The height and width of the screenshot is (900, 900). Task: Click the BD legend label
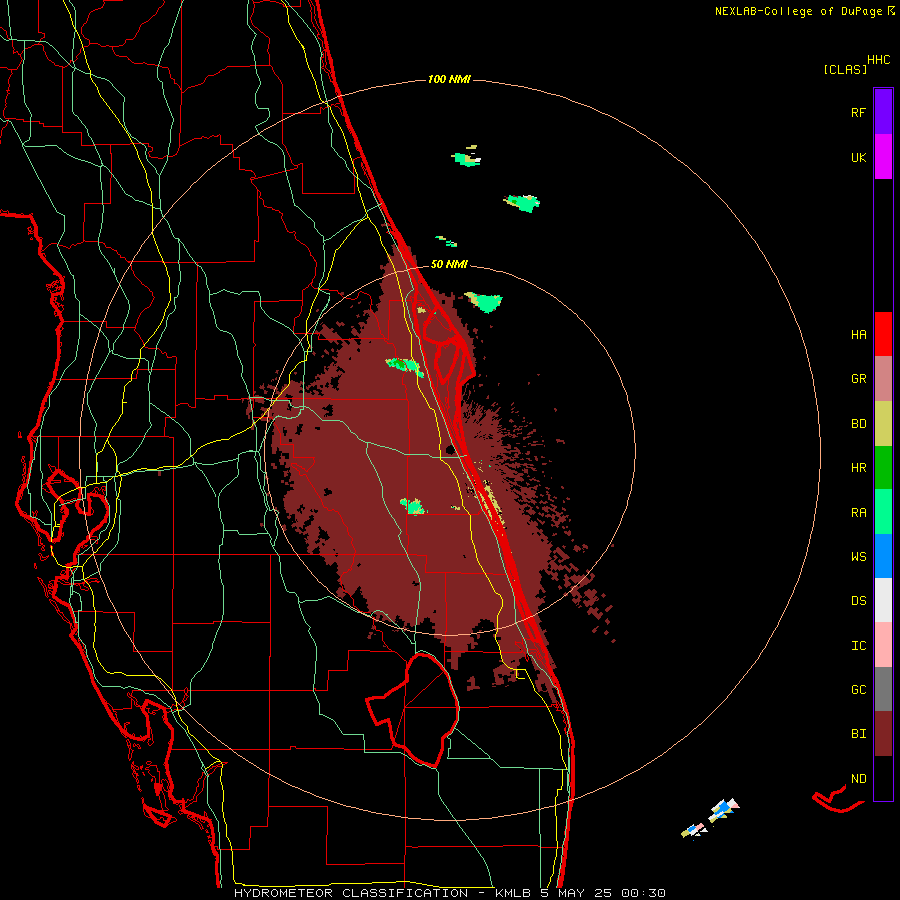[858, 424]
